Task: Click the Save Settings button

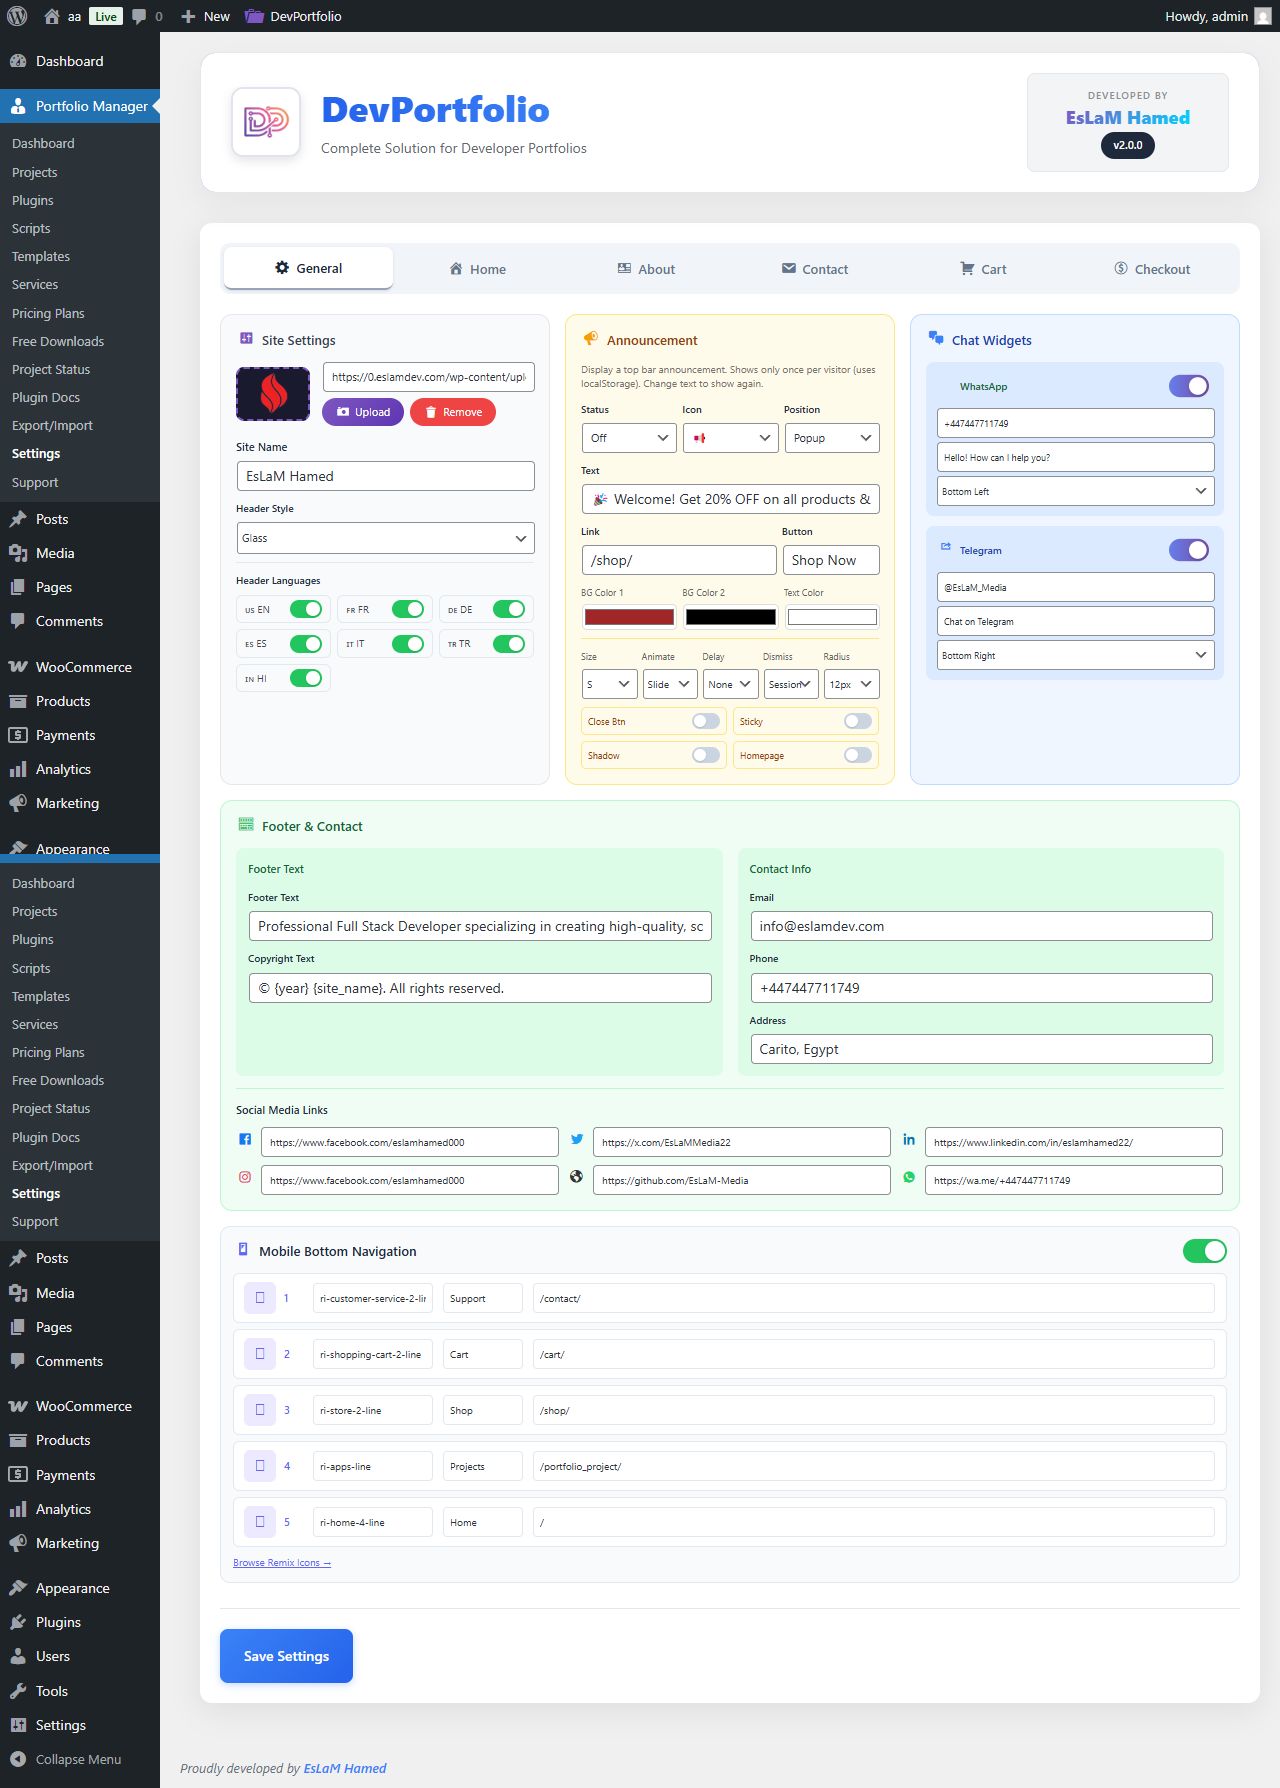Action: (286, 1656)
